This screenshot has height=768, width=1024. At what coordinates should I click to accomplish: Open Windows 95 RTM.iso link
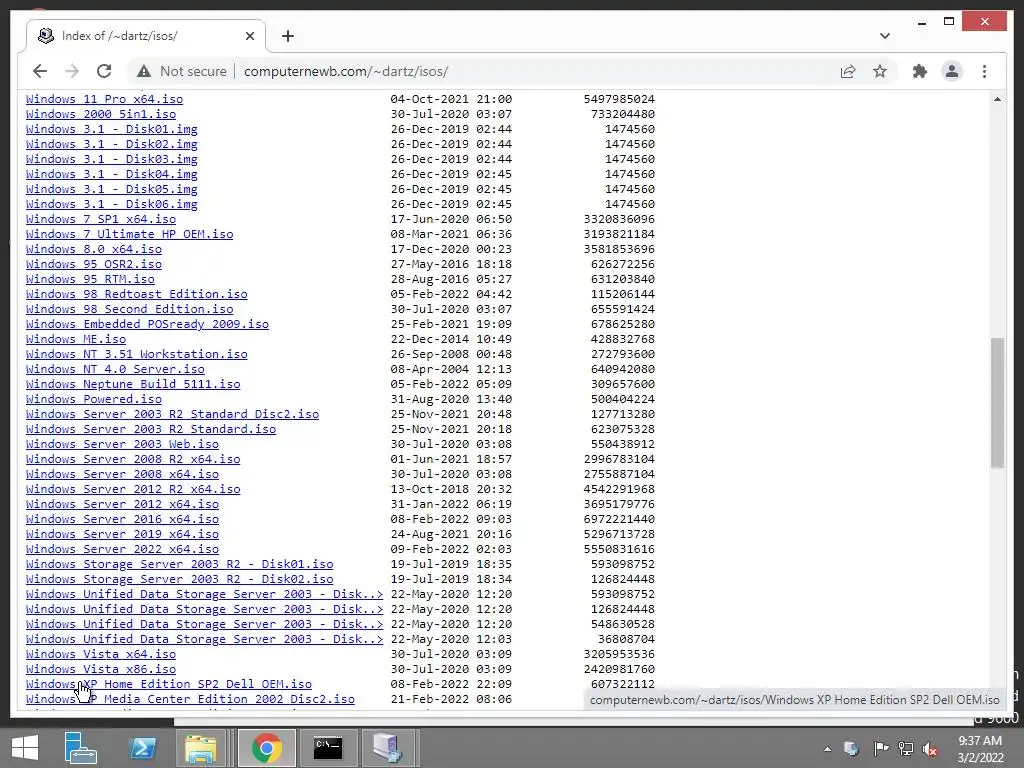(90, 280)
